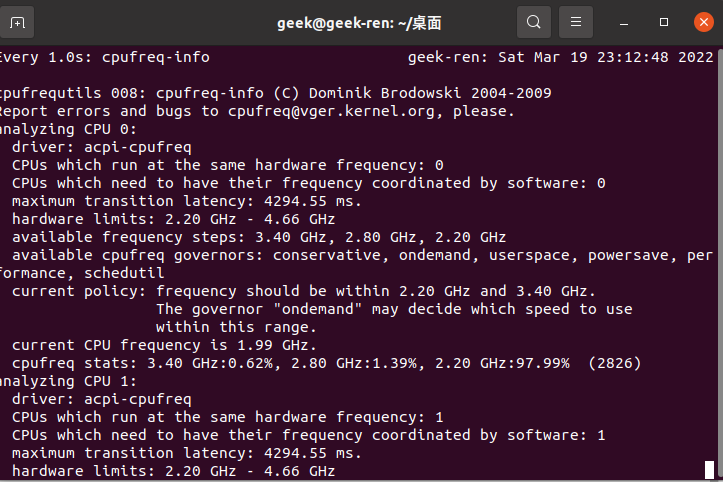Click the terminal scrollbar on the right

point(720,263)
